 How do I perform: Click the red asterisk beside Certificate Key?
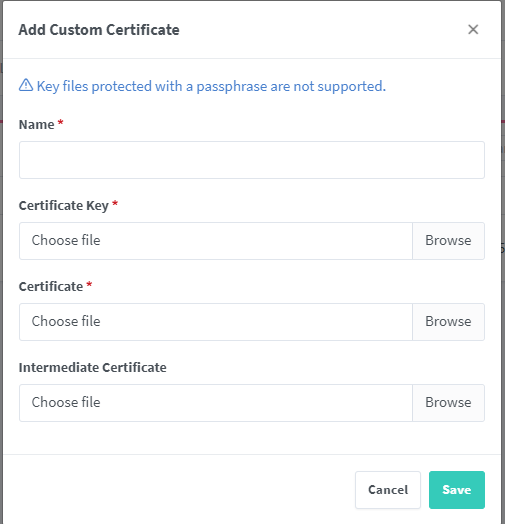point(115,203)
